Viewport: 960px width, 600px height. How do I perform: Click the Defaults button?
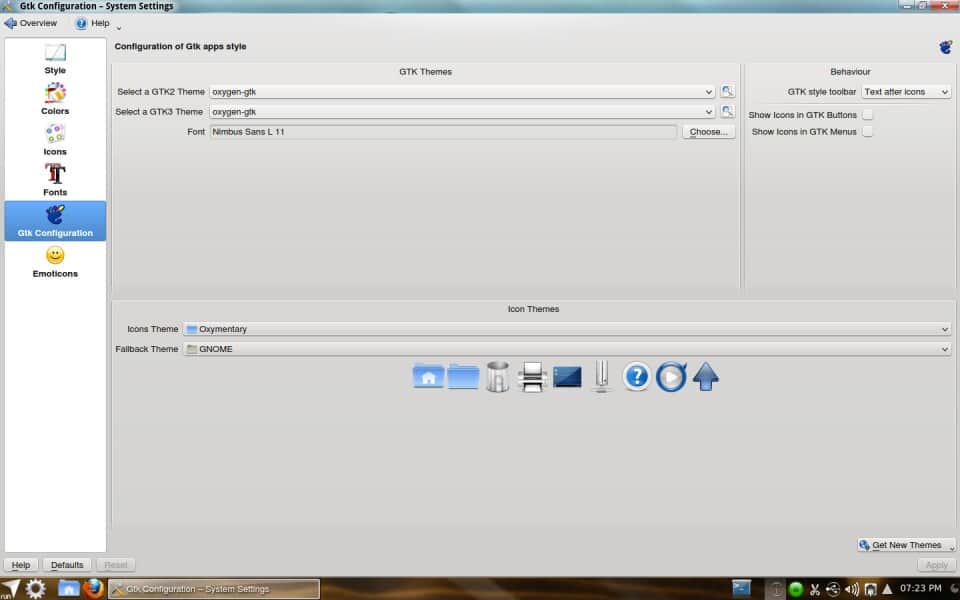pos(67,564)
